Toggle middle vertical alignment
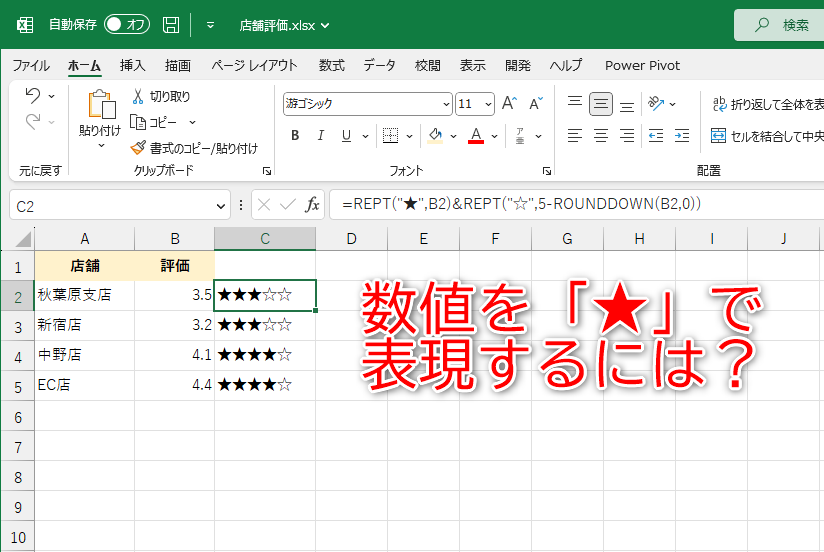The width and height of the screenshot is (824, 552). (x=601, y=104)
